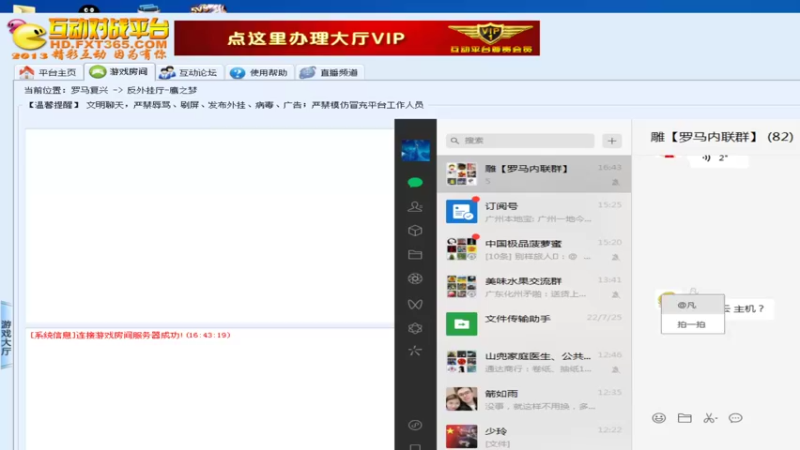Click the 当前位置 breadcrumb text
Screen dimensions: 800x450
[111, 90]
